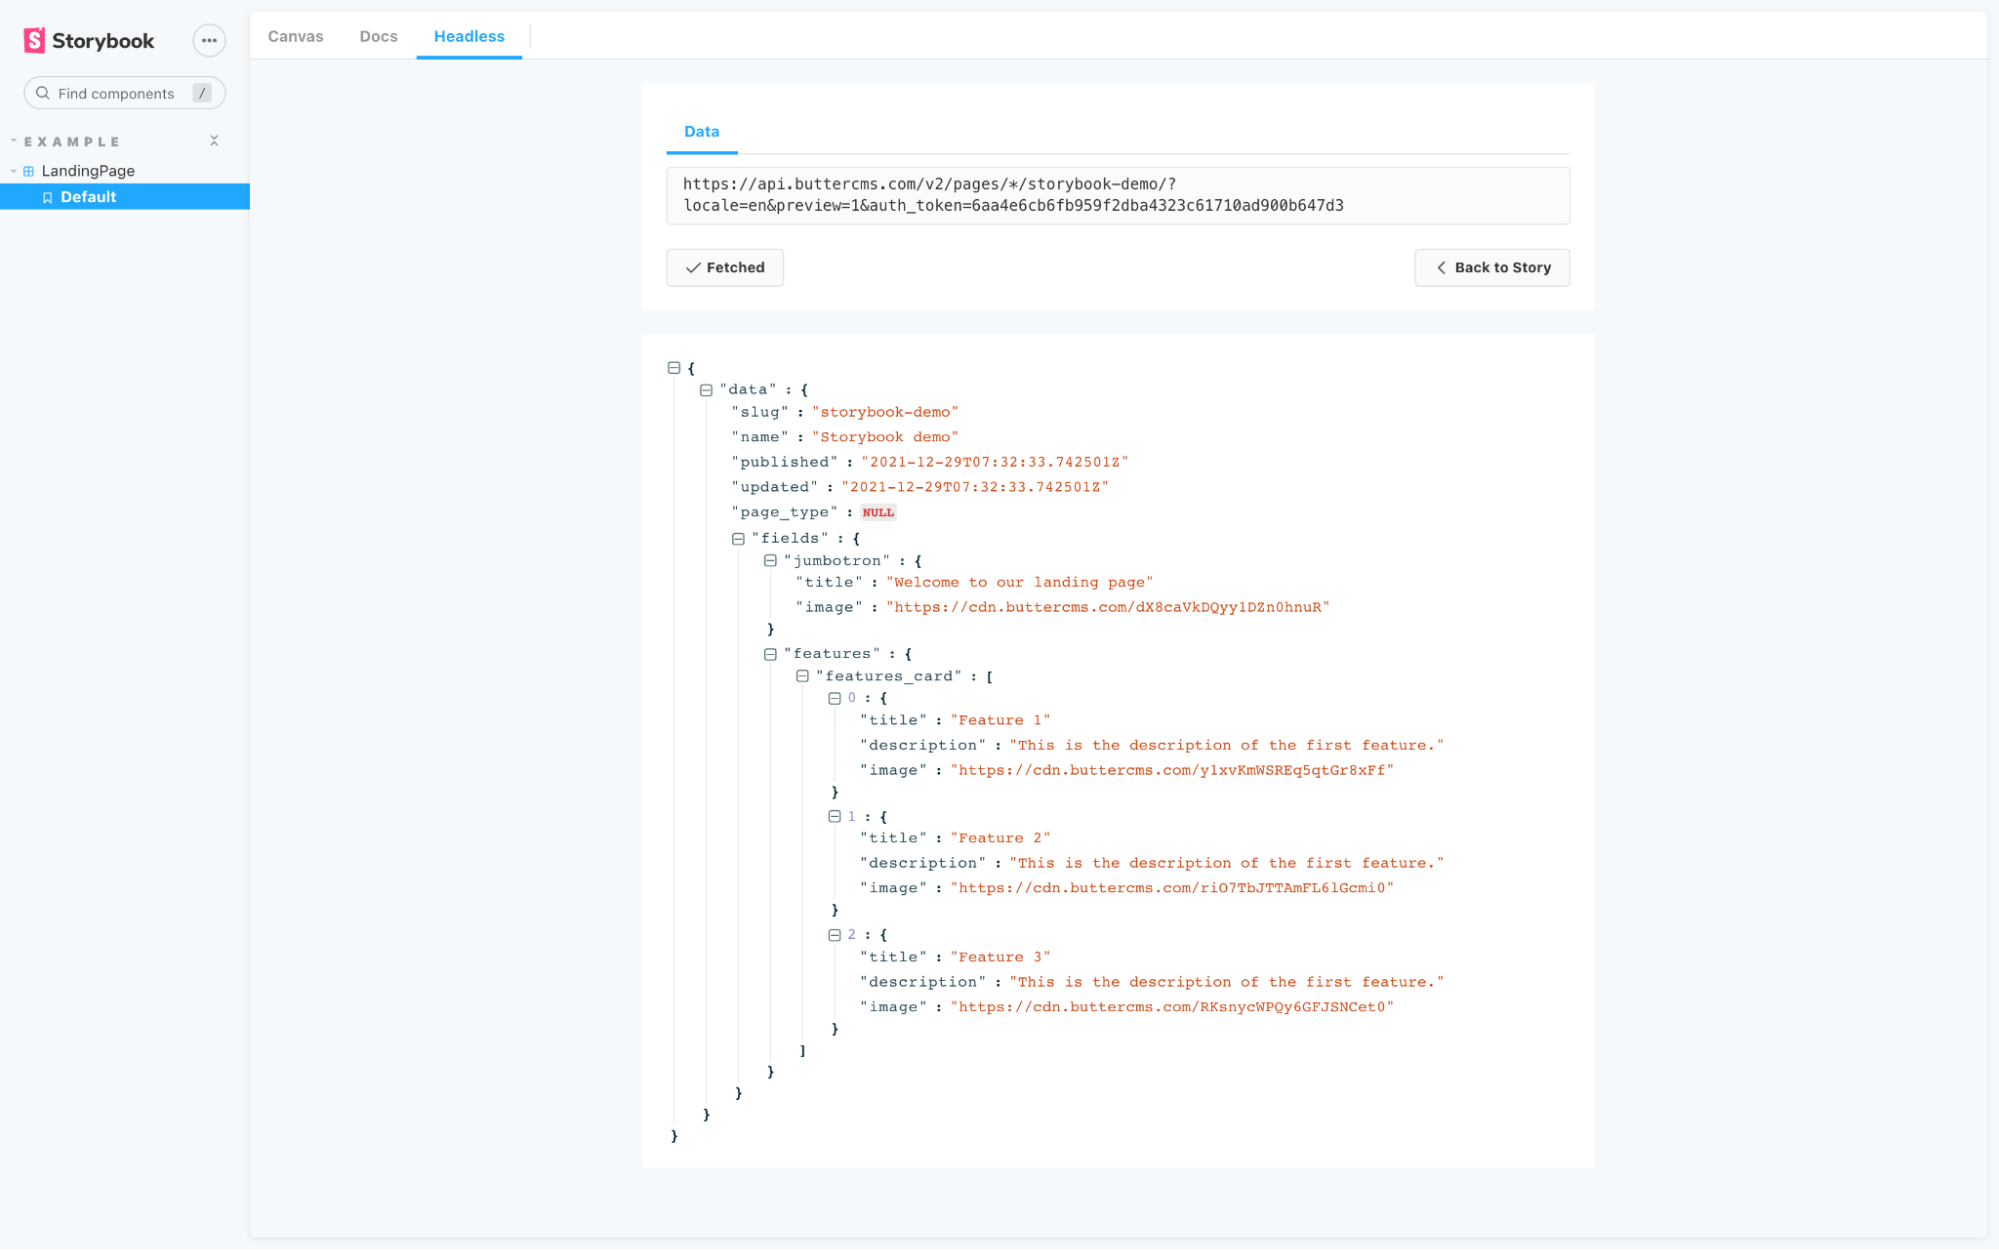Collapse the "features_card" array
1999x1250 pixels.
pos(802,677)
